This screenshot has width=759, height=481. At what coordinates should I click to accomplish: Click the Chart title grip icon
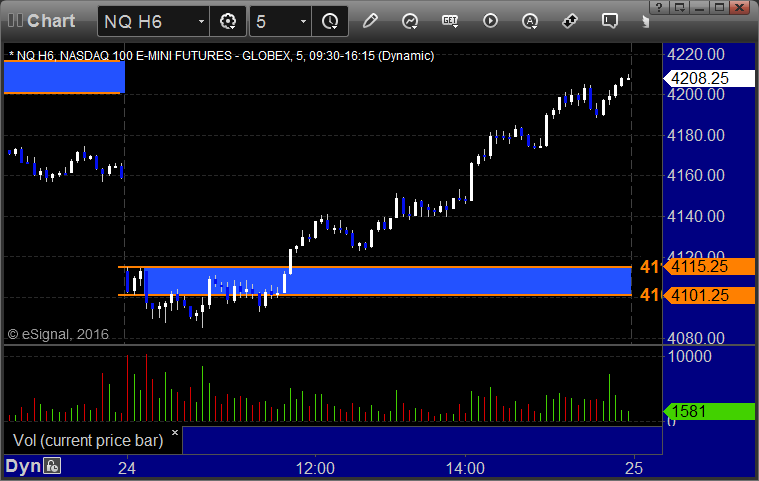pyautogui.click(x=15, y=21)
